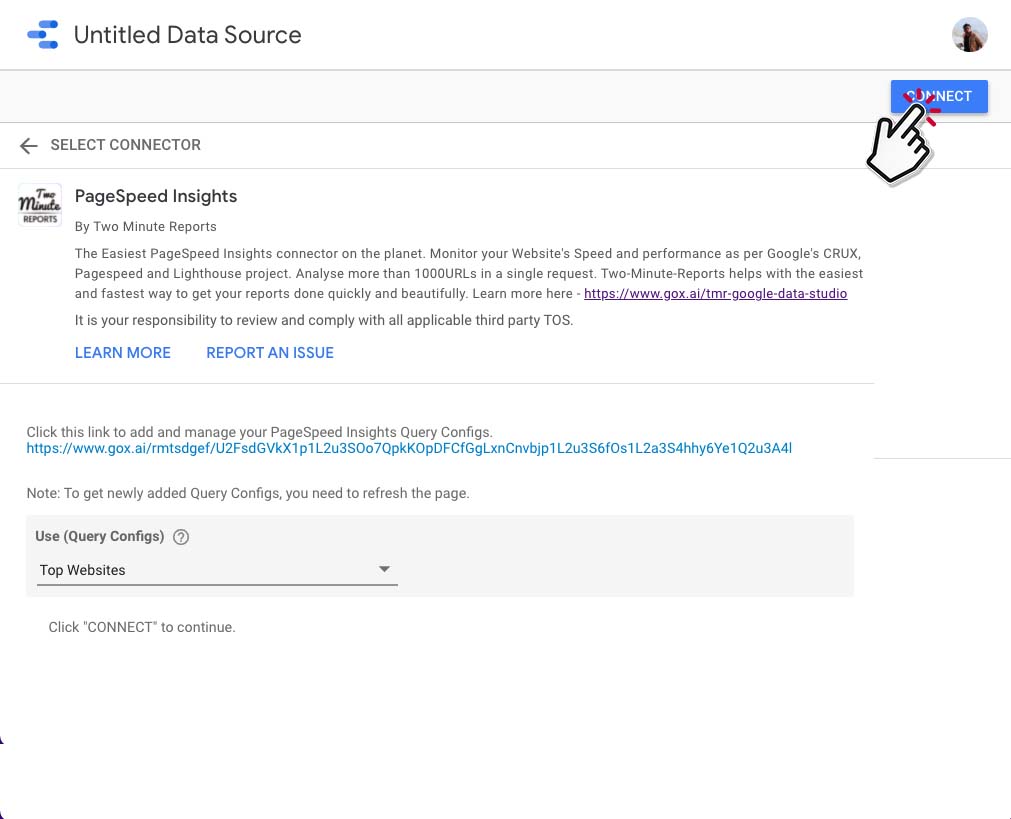Viewport: 1011px width, 819px height.
Task: Click the By Two Minute Reports text
Action: pyautogui.click(x=146, y=227)
